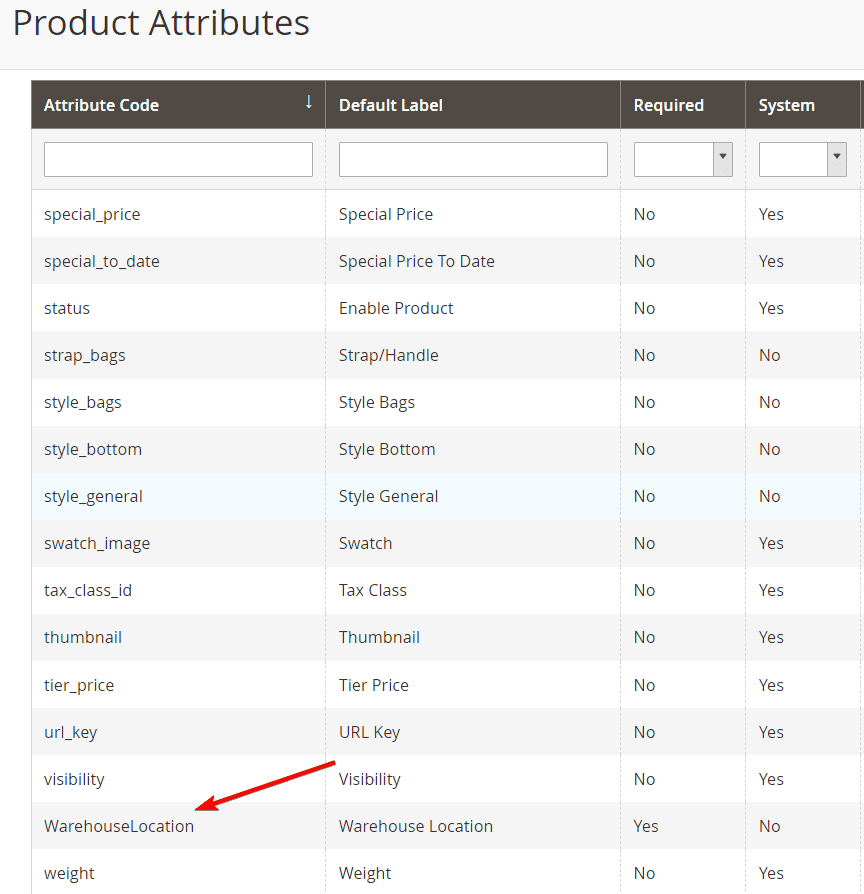Screen dimensions: 864x894
Task: Click the sort arrow on Attribute Code header
Action: pyautogui.click(x=308, y=103)
